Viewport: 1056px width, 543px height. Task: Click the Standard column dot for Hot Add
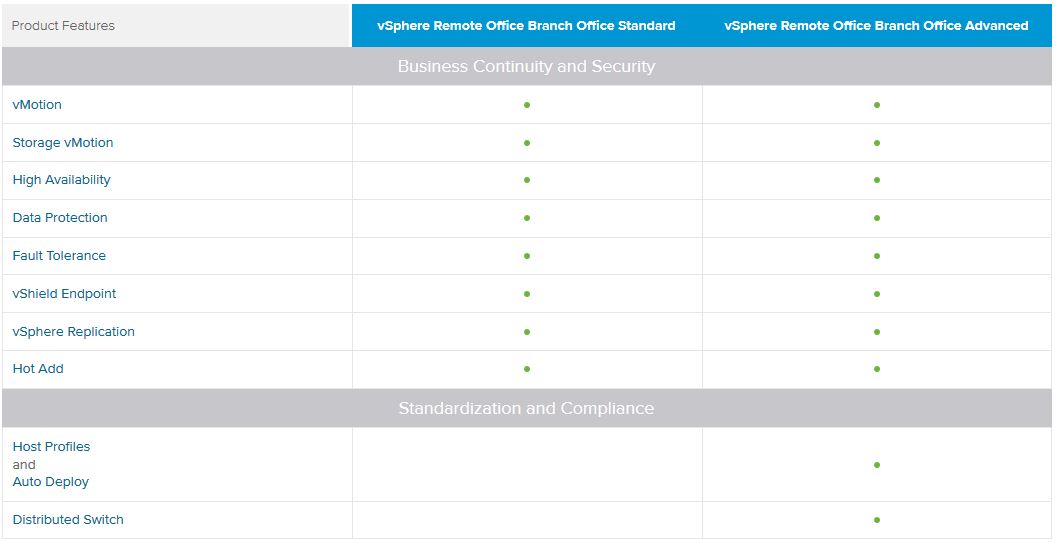point(527,369)
